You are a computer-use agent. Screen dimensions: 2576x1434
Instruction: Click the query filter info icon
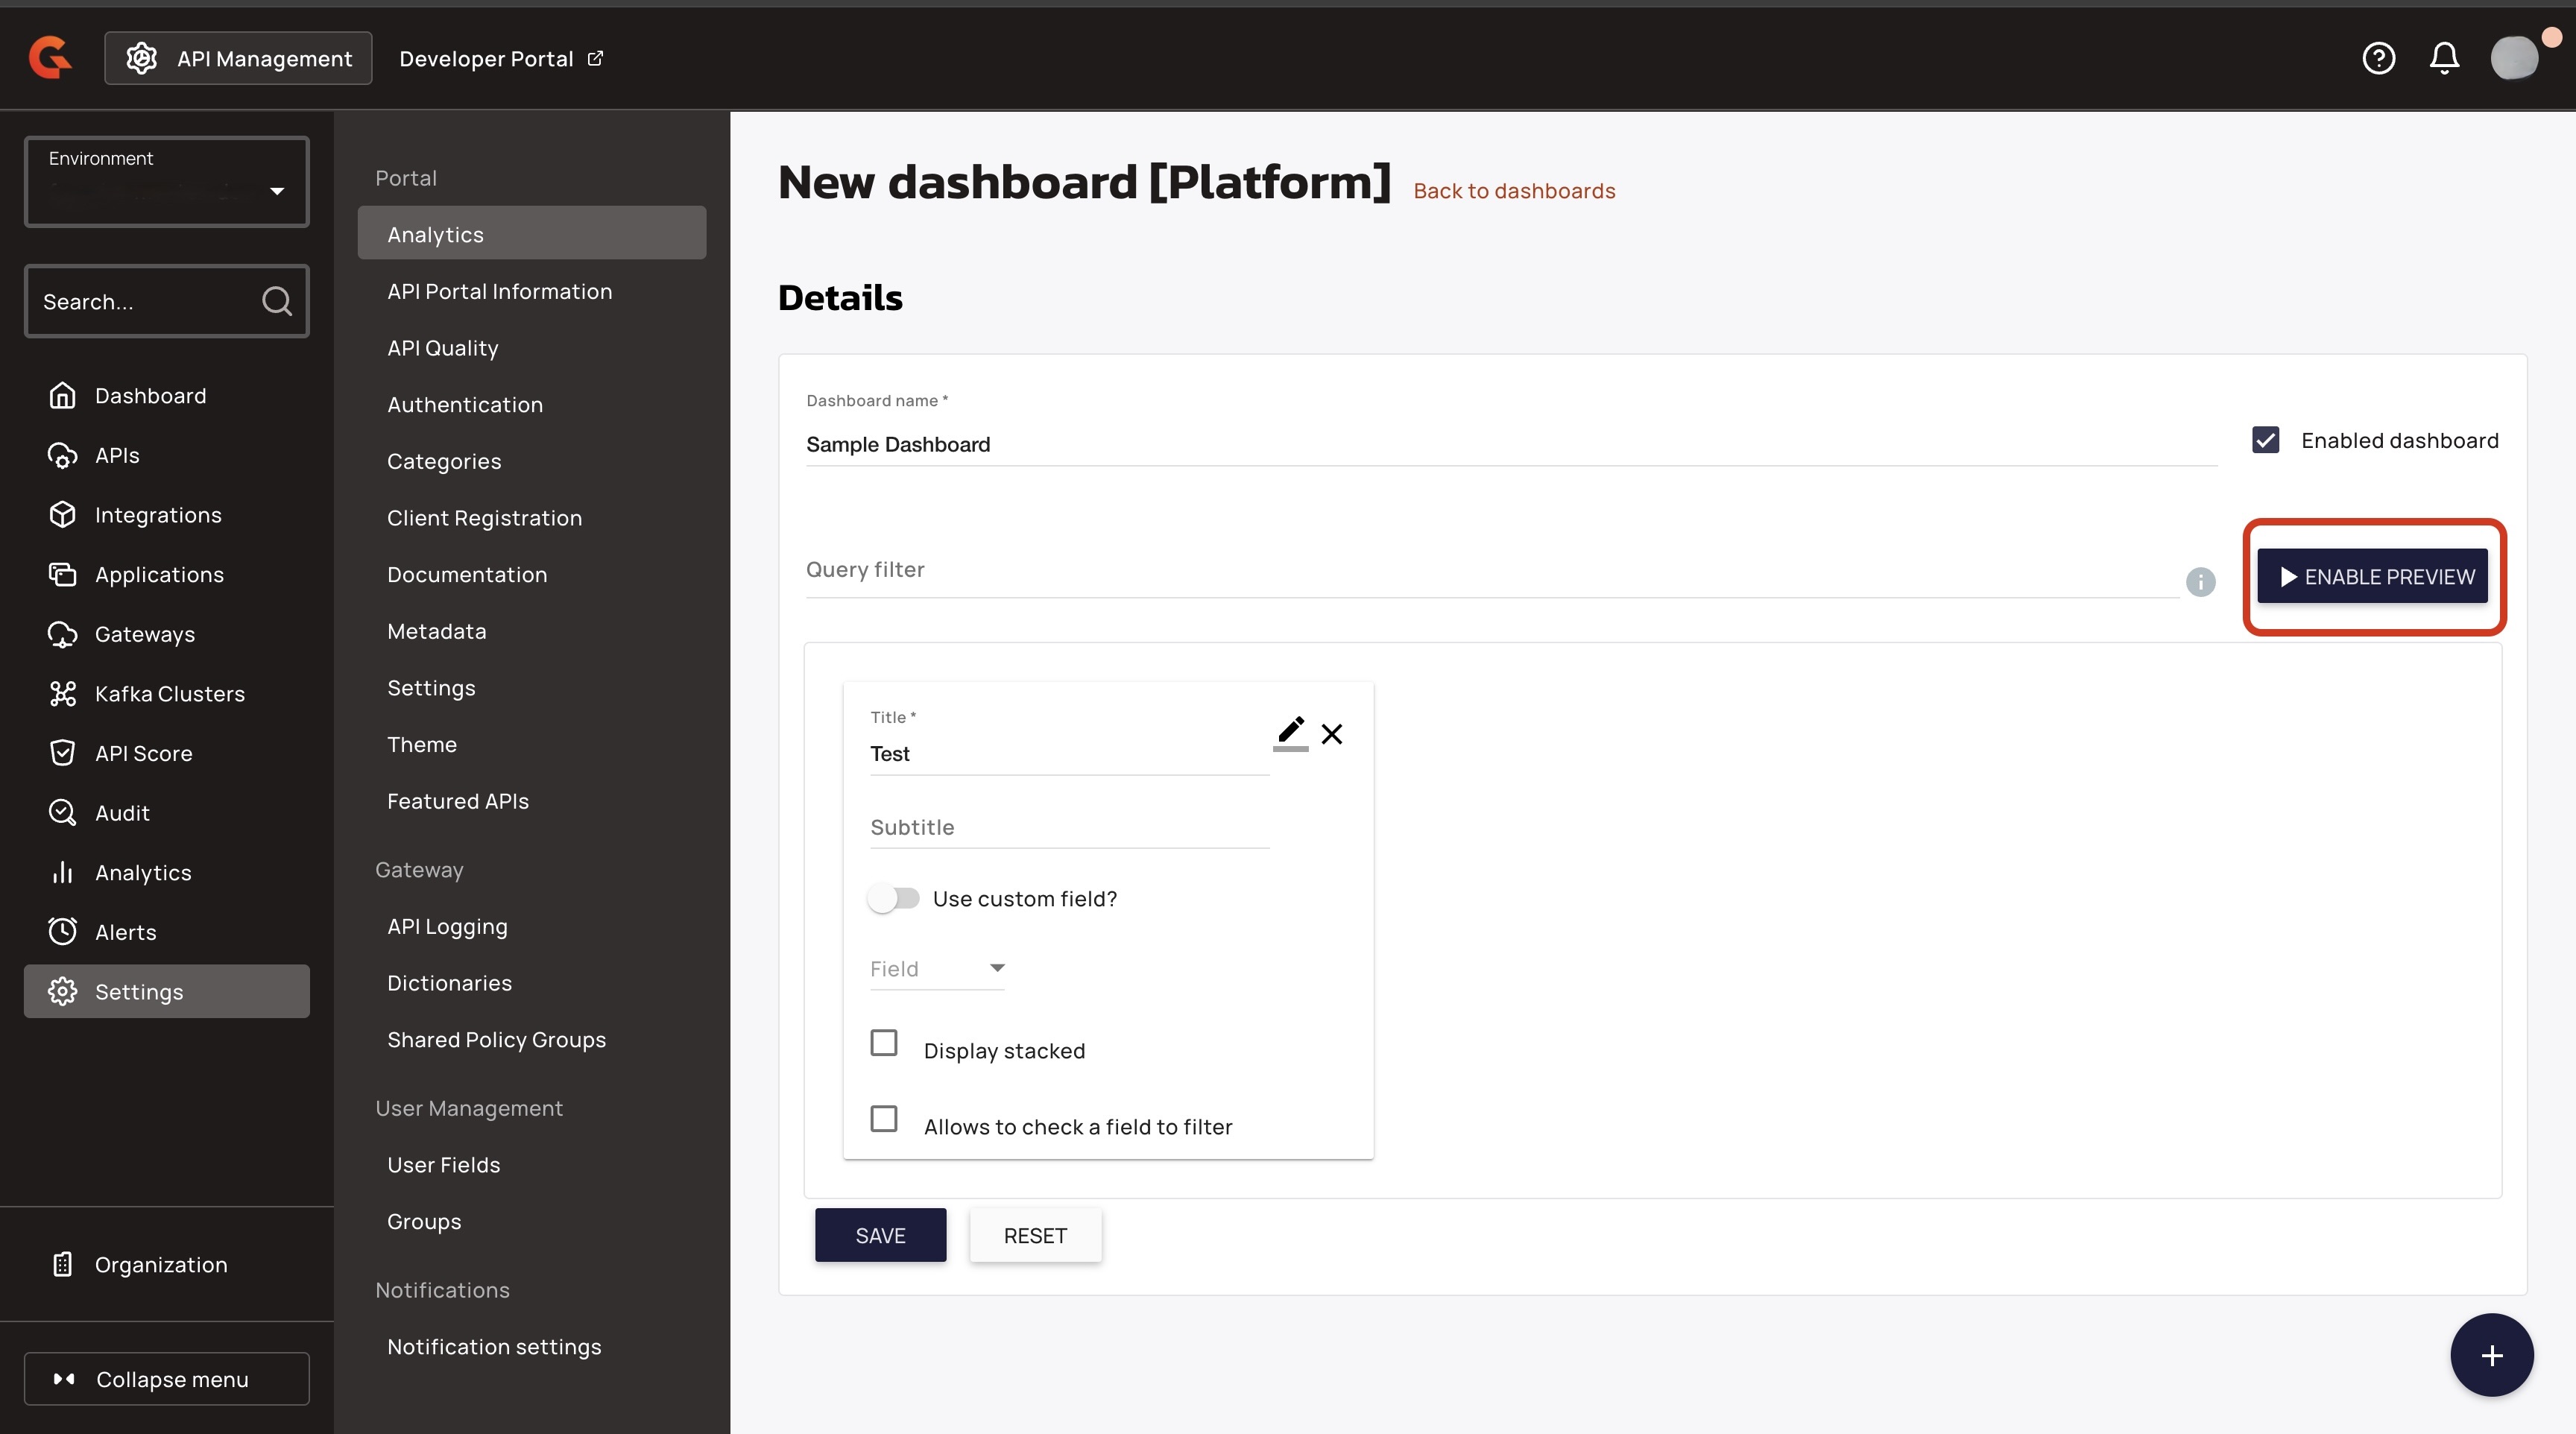(2200, 582)
